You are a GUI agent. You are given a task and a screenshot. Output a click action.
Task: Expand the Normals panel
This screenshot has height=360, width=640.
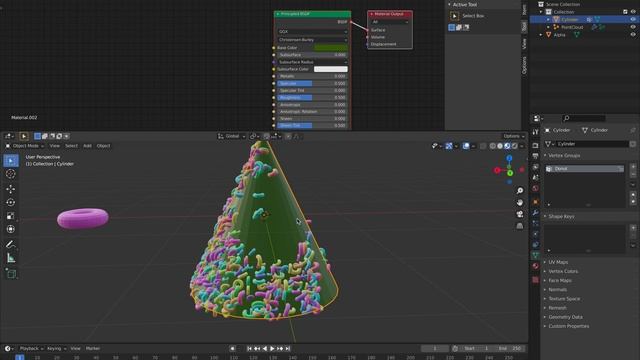point(557,289)
